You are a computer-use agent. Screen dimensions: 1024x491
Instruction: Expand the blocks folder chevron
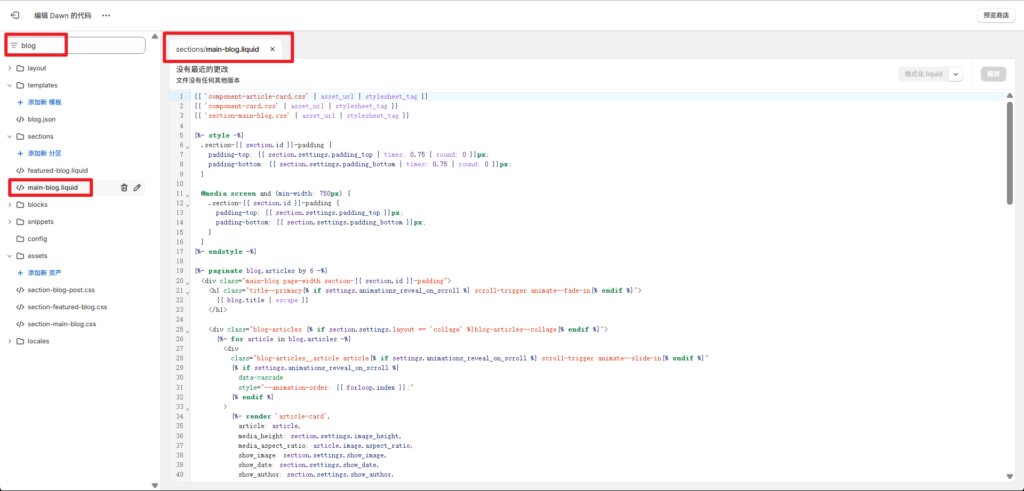10,204
